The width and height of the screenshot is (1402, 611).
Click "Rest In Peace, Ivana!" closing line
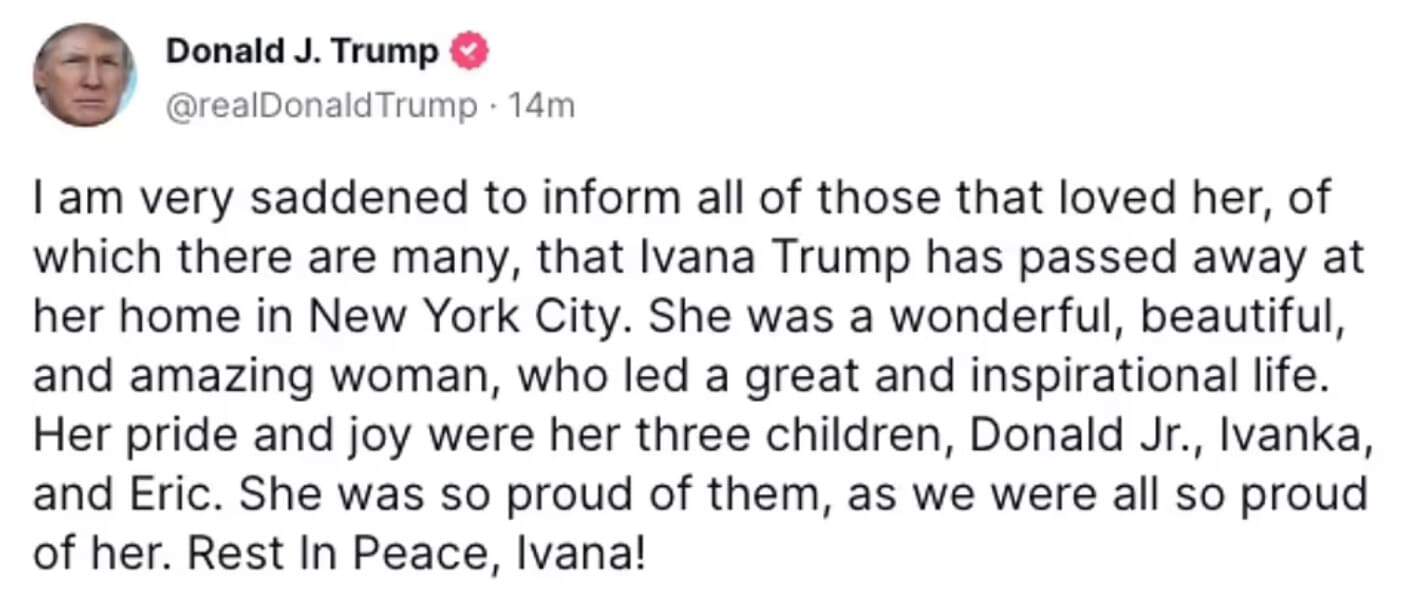point(410,553)
